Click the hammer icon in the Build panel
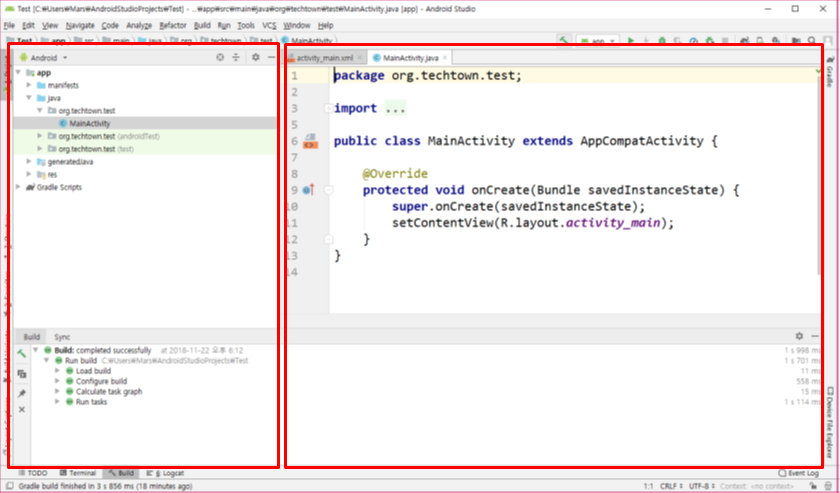 pos(21,354)
